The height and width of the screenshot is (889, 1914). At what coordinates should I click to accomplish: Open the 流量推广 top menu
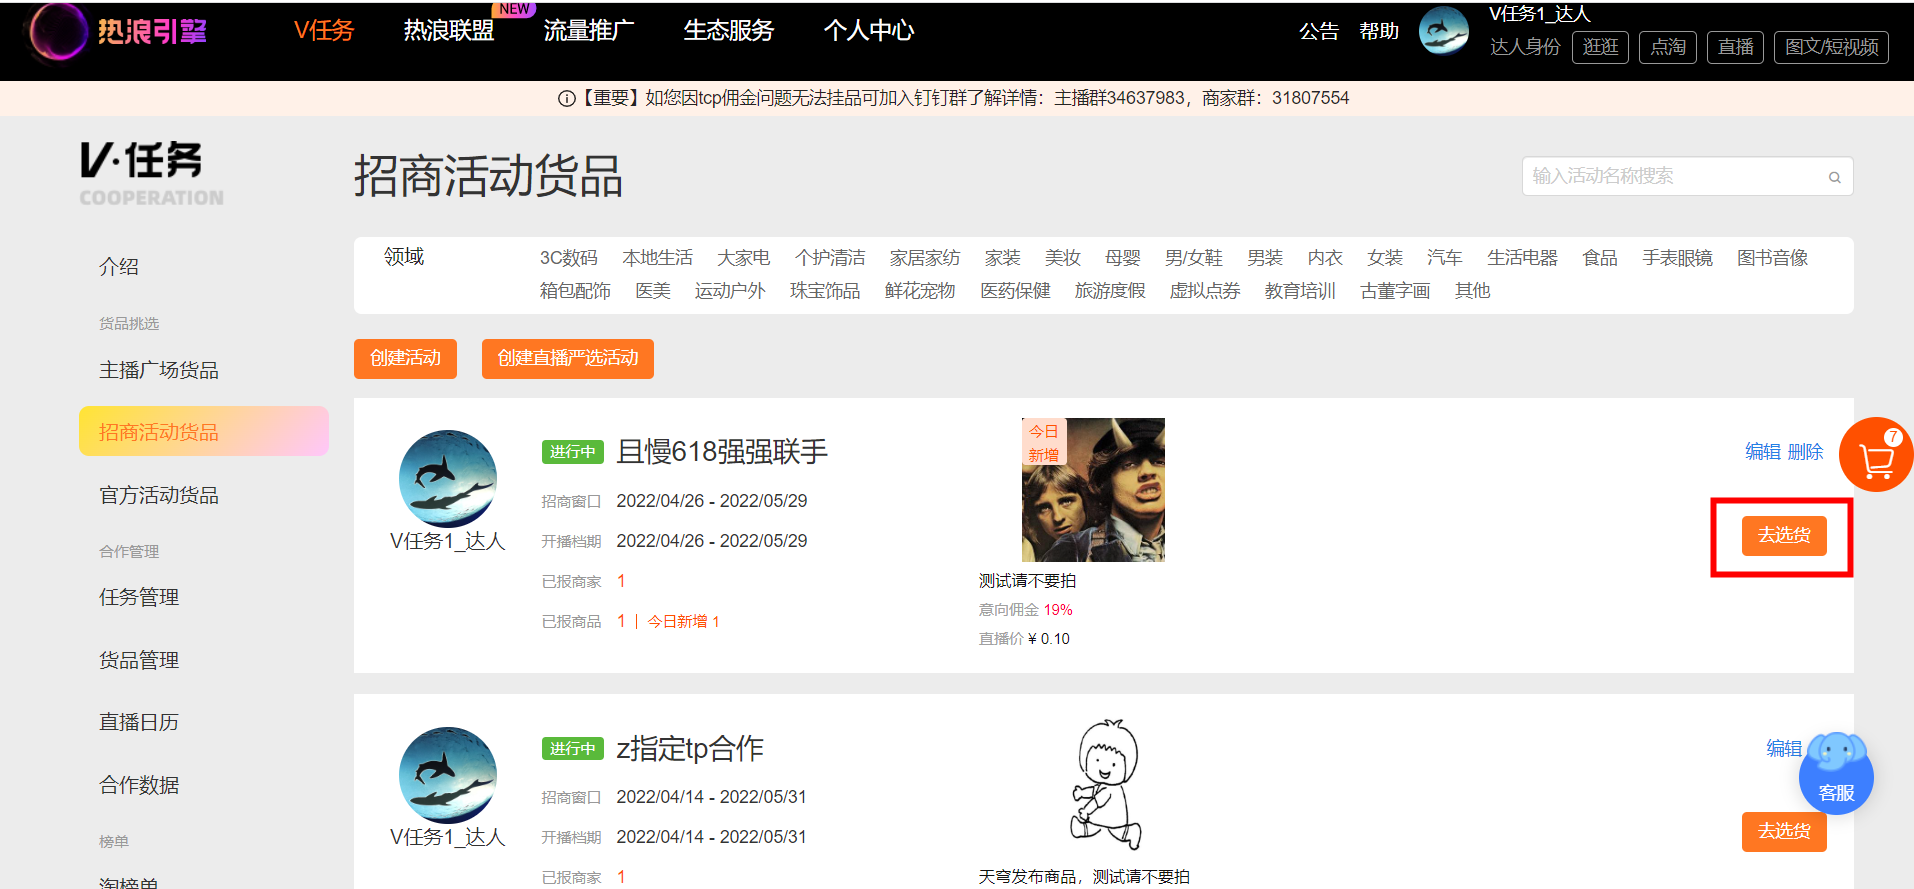pyautogui.click(x=589, y=31)
